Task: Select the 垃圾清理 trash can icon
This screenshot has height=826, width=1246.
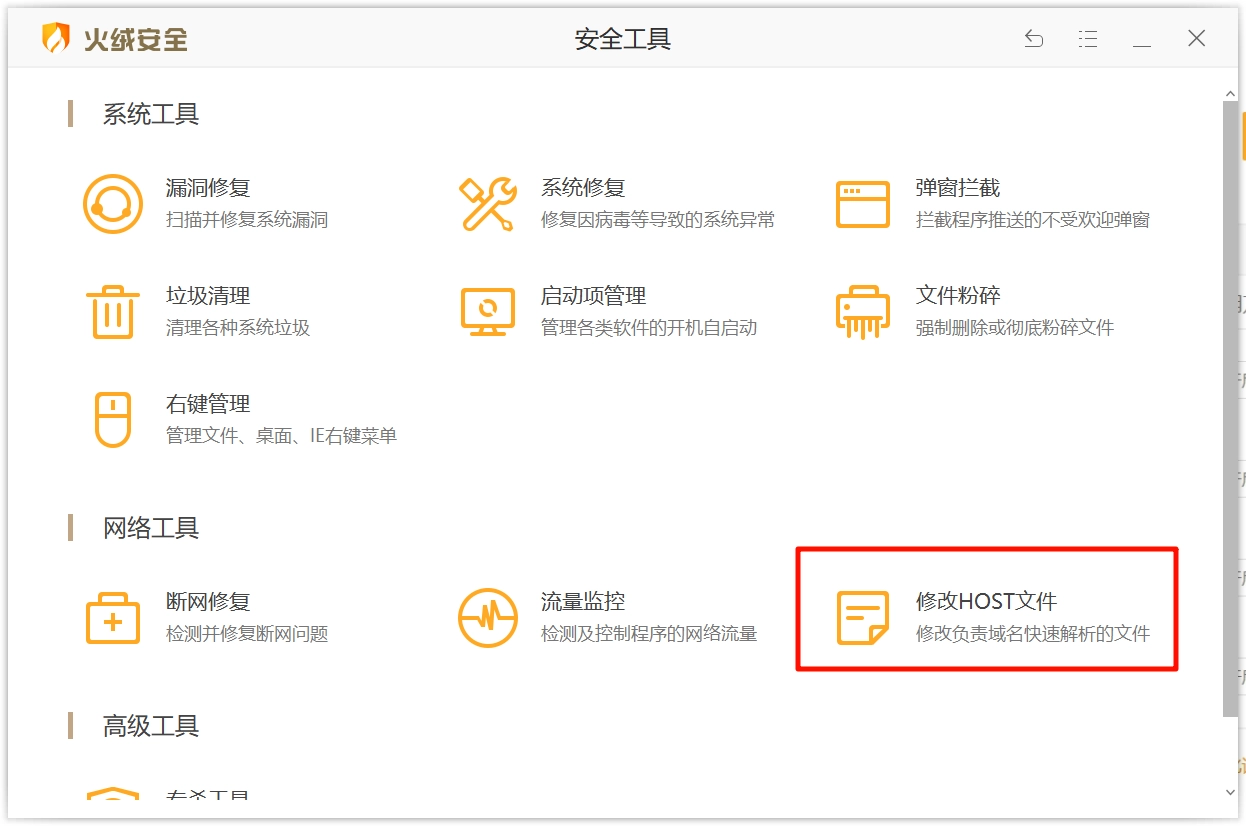Action: pyautogui.click(x=112, y=312)
